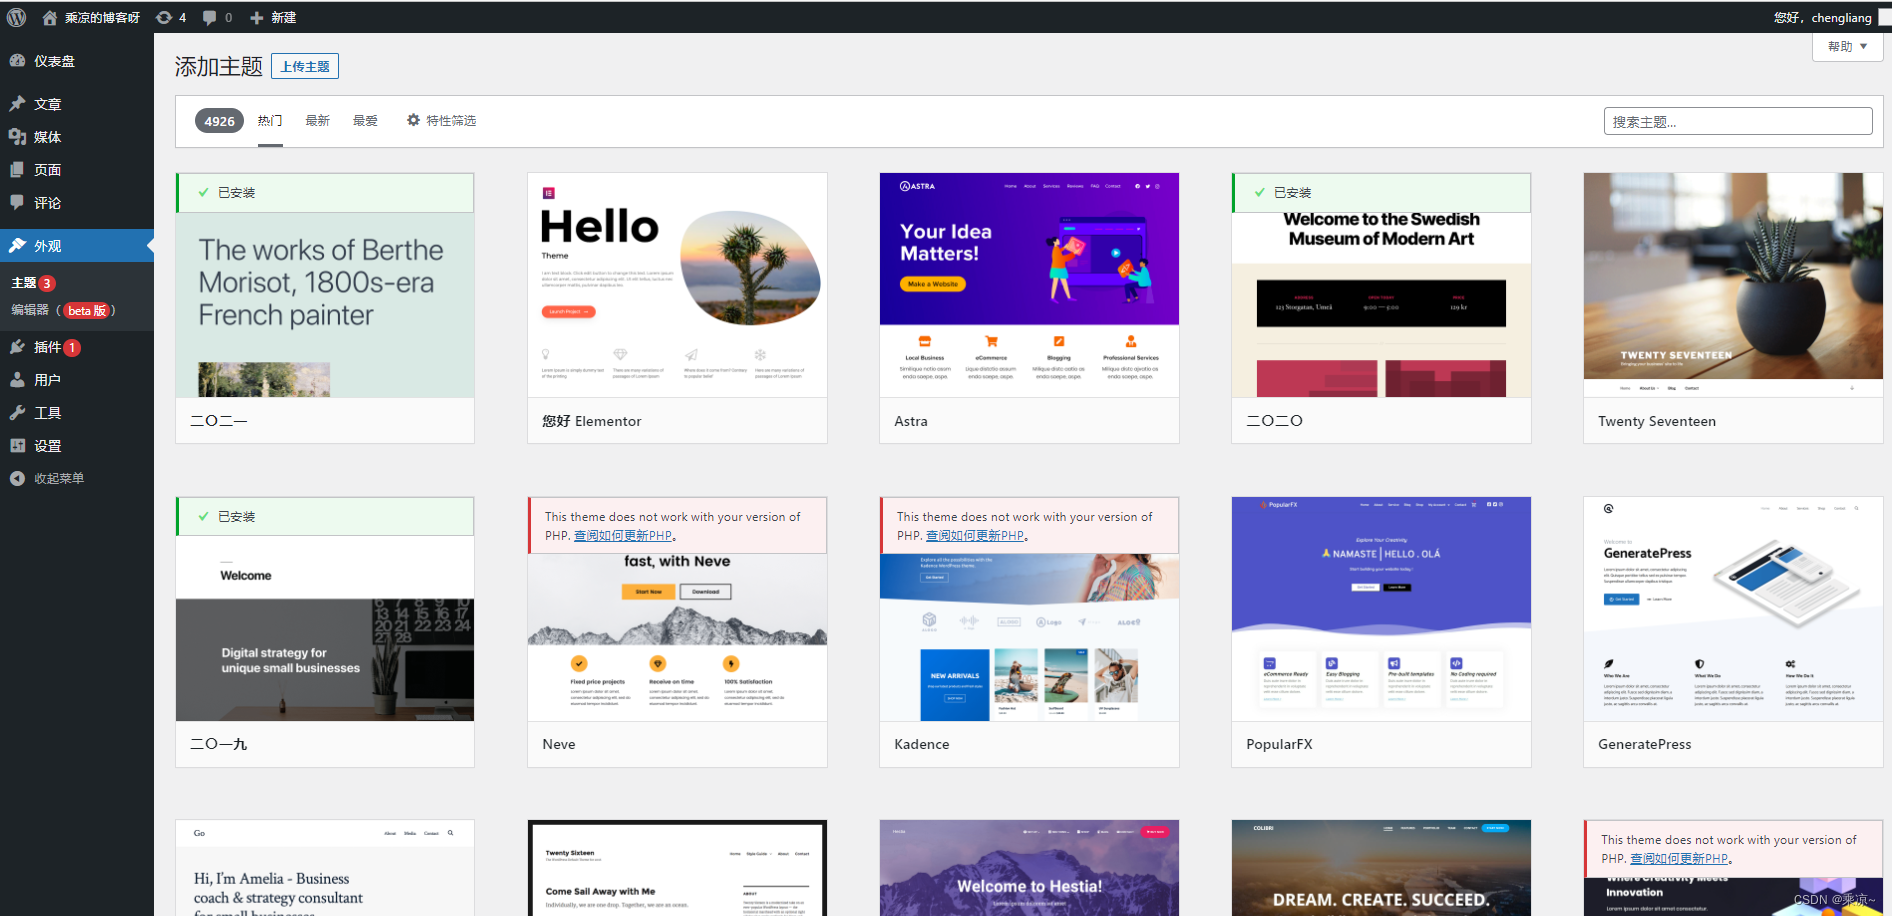Collapse sidebar with 收起菜单 arrow icon
Viewport: 1892px width, 916px height.
pos(17,479)
